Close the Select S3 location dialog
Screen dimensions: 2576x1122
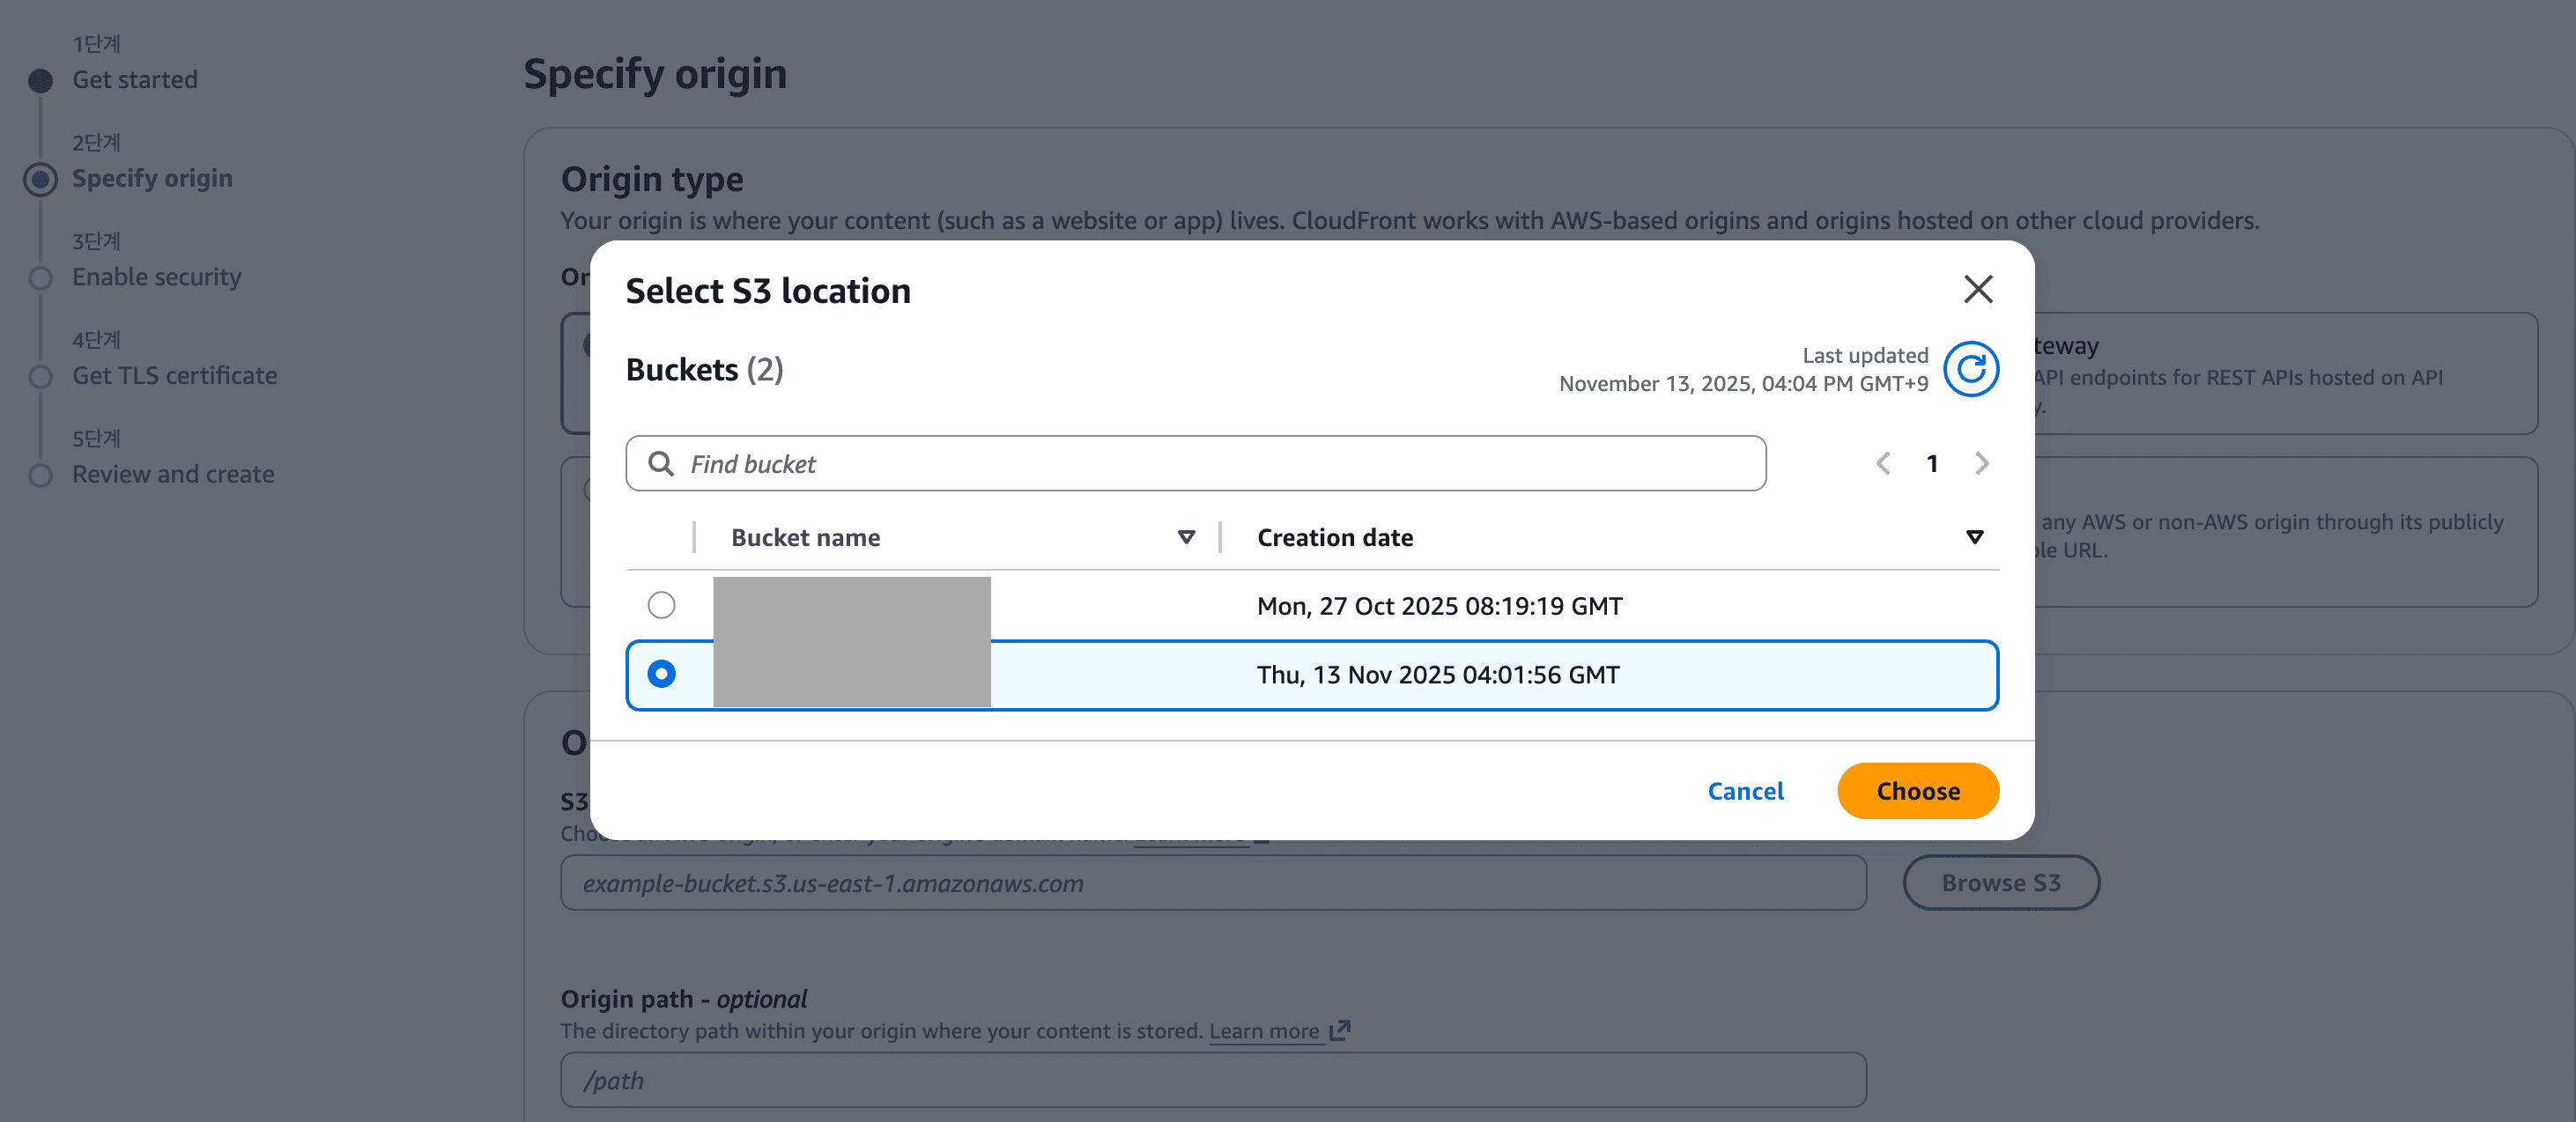point(1977,290)
